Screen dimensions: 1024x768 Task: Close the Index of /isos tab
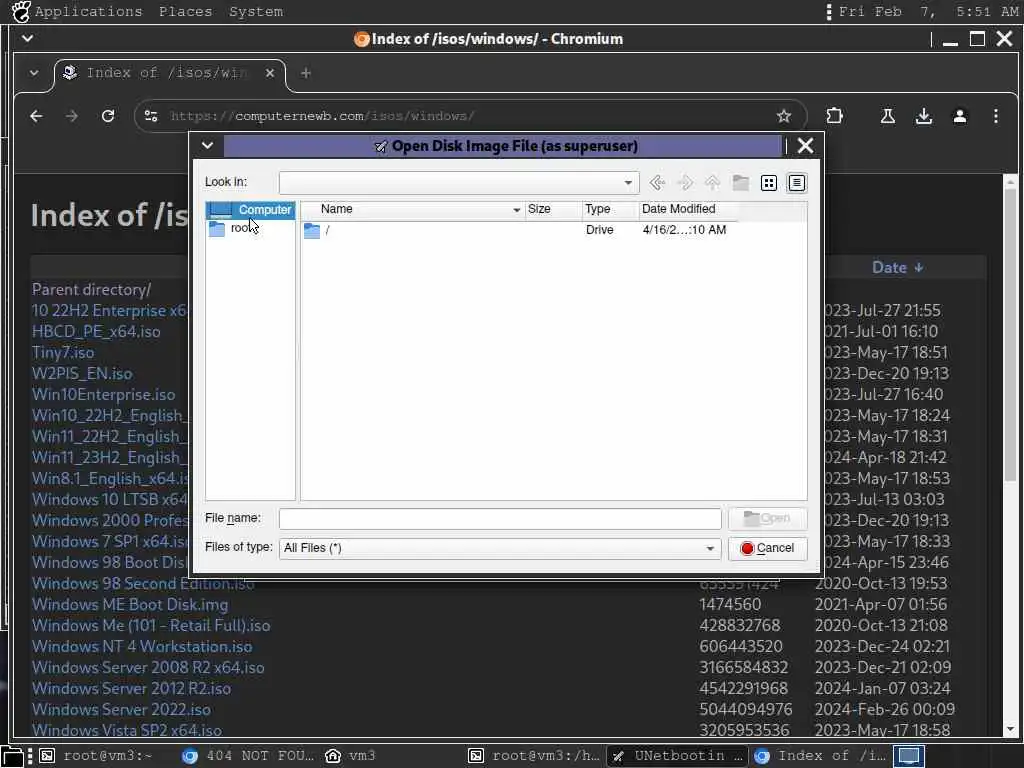270,73
